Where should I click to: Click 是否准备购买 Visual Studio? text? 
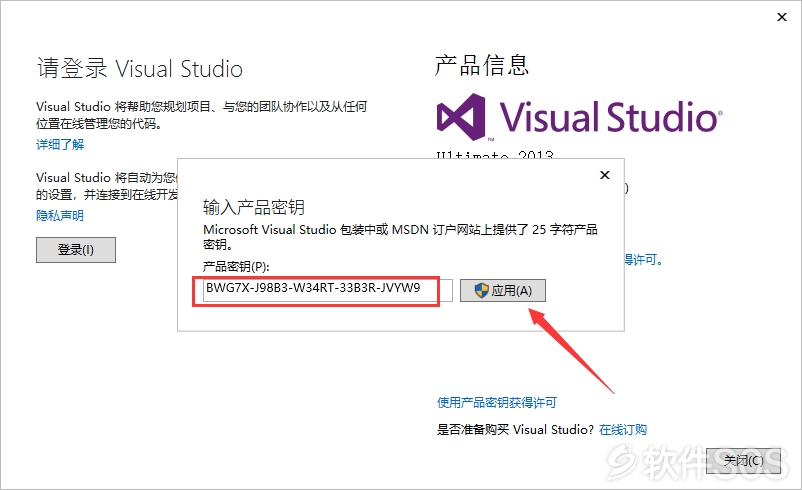[x=515, y=430]
